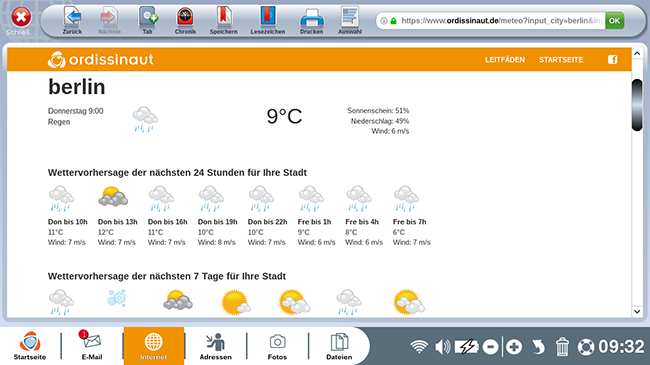The width and height of the screenshot is (650, 365).
Task: Click the Fre bis 1h forecast label
Action: 314,222
